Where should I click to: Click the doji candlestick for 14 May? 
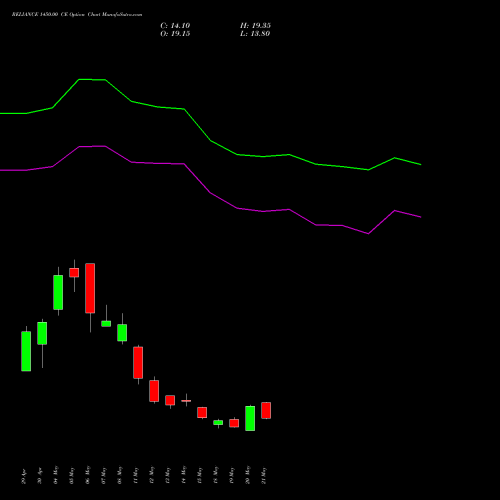(x=186, y=401)
